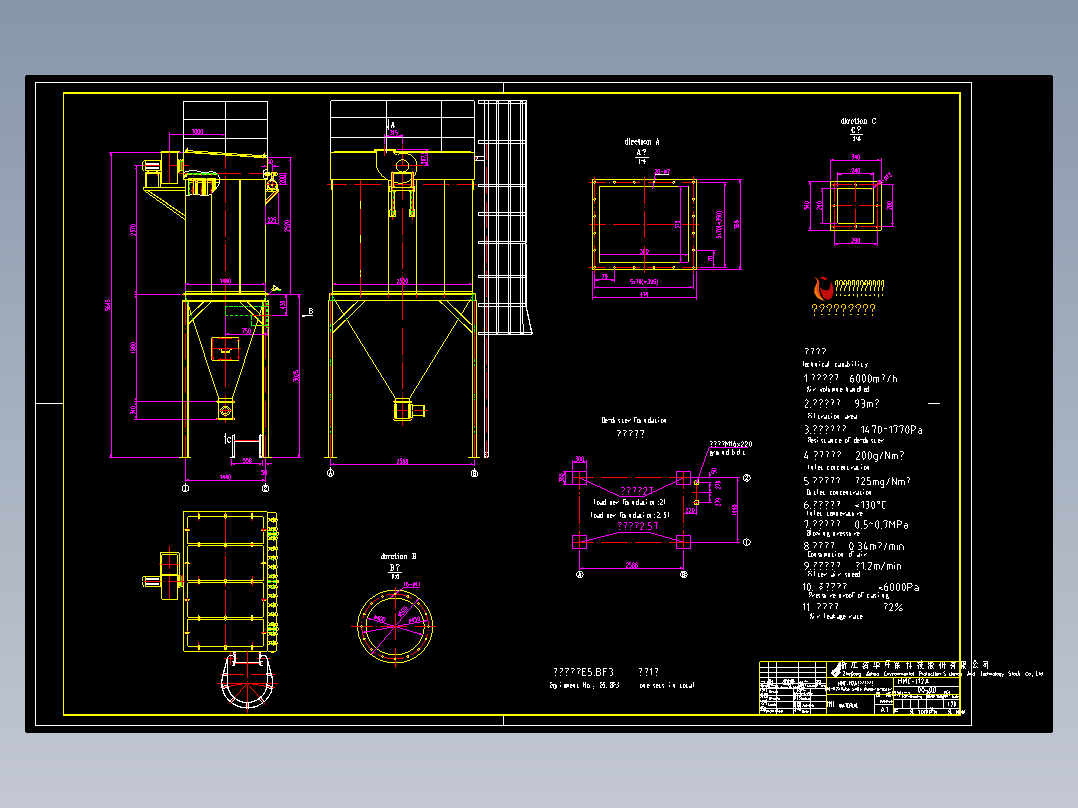1078x808 pixels.
Task: Select the magenta "????2.5T" load label
Action: (637, 526)
